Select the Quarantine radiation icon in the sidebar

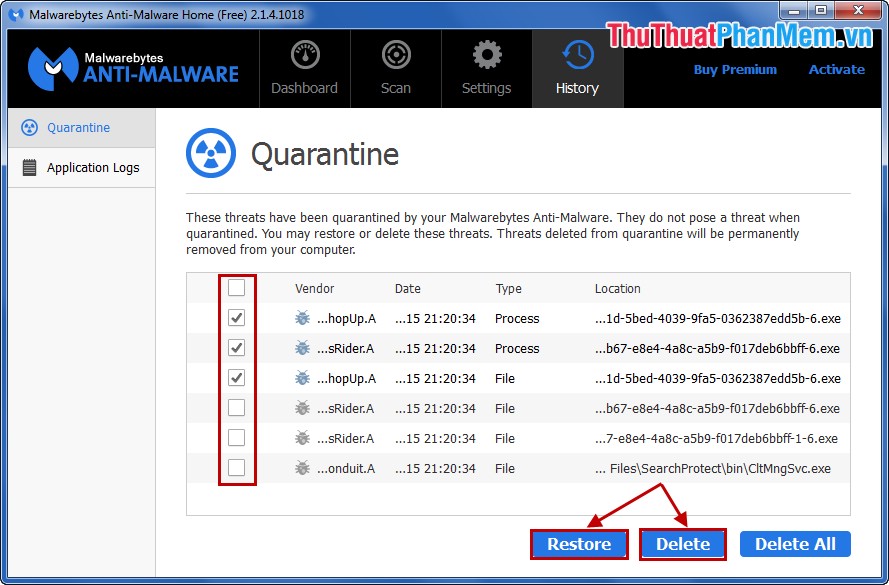point(30,127)
